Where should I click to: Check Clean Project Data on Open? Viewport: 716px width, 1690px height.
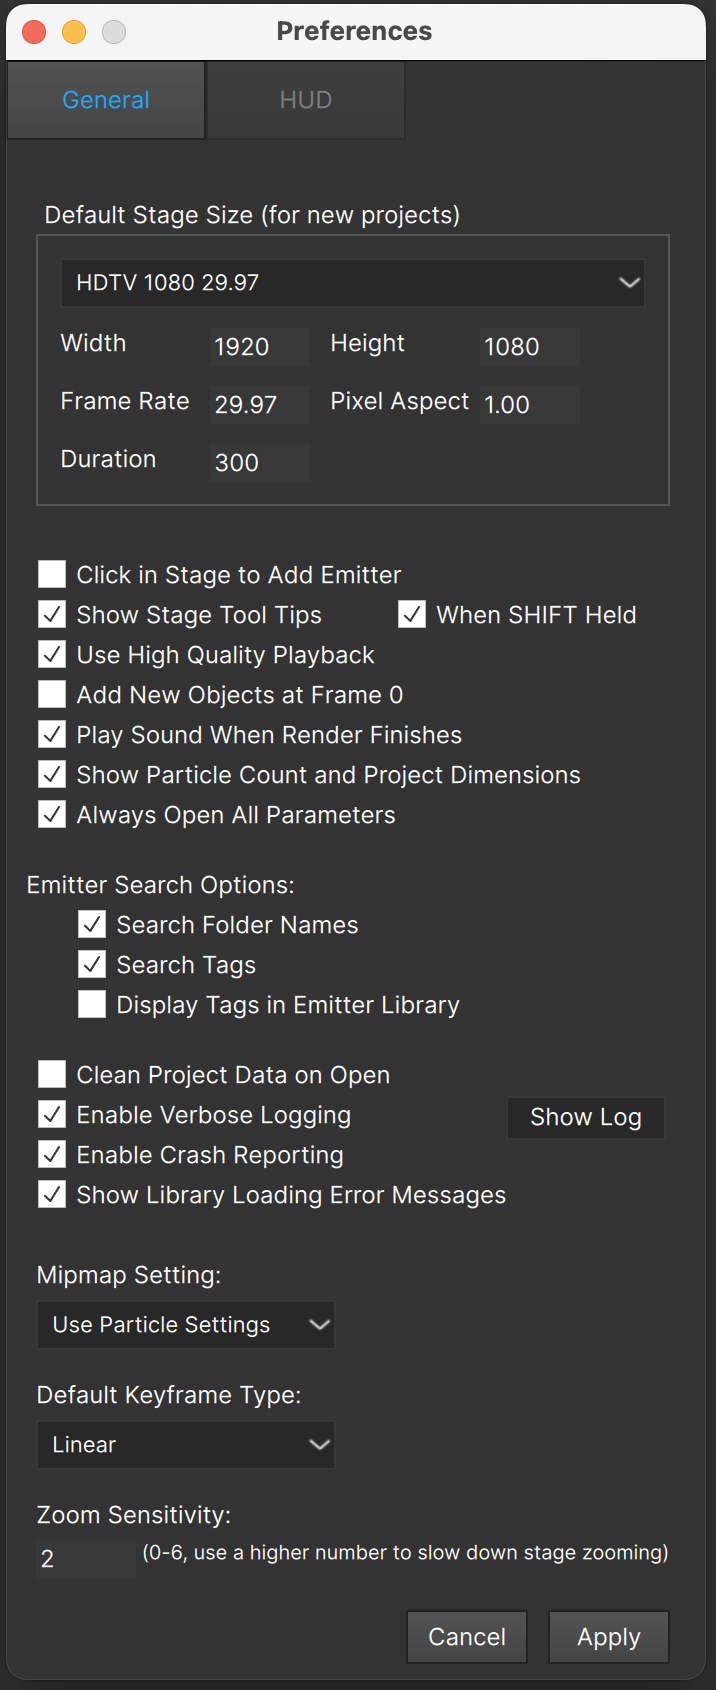point(52,1074)
